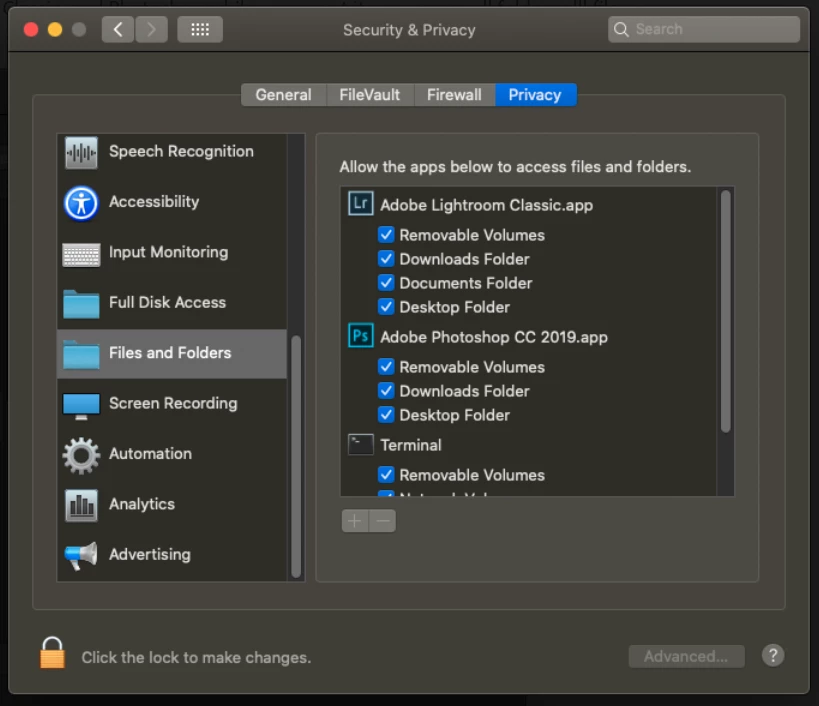Viewport: 819px width, 706px height.
Task: Select the Screen Recording category
Action: (x=172, y=404)
